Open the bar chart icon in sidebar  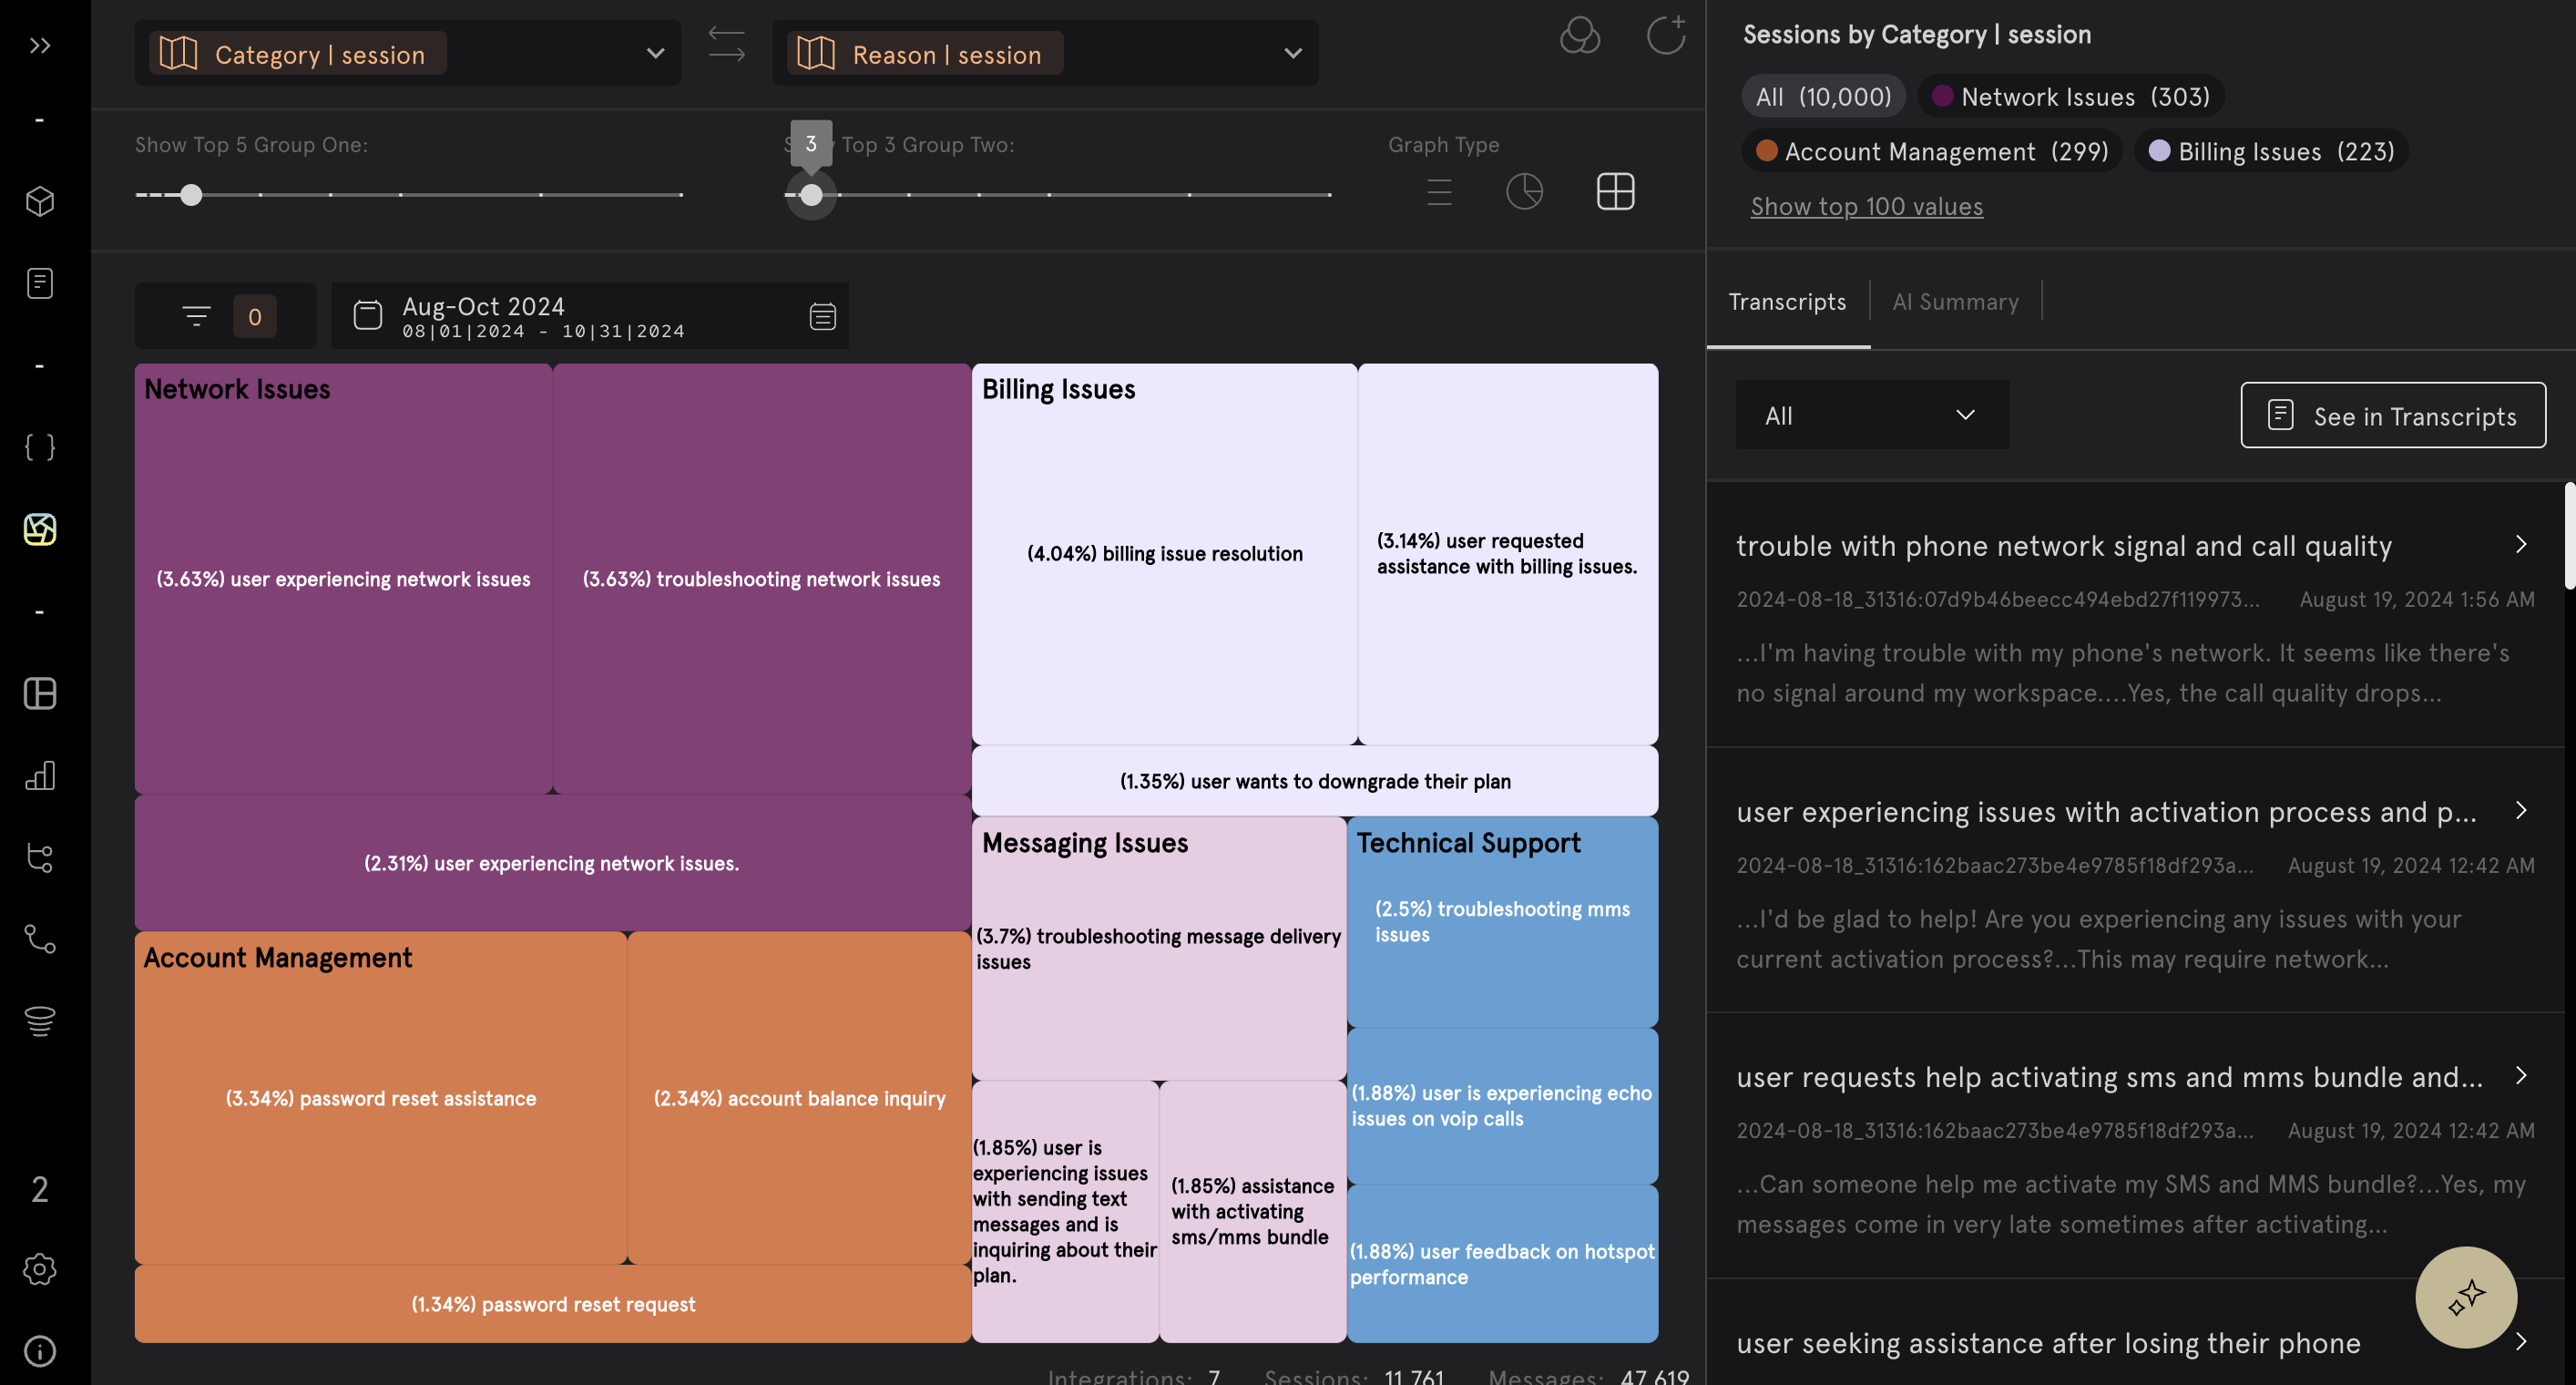40,775
